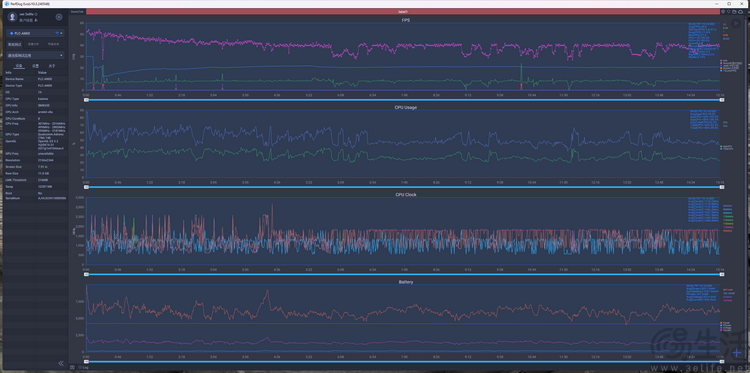Select the first test-mode tab under the device selector

[x=15, y=44]
